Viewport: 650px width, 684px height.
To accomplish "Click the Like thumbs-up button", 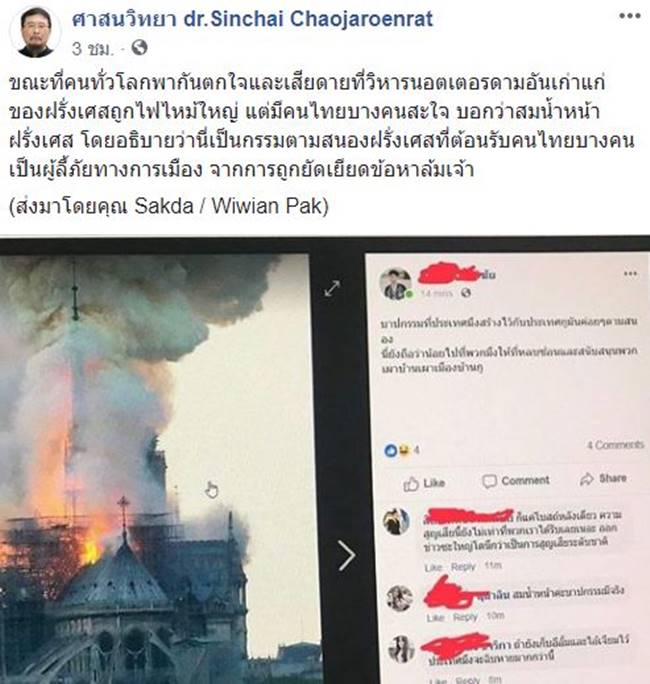I will pos(424,483).
